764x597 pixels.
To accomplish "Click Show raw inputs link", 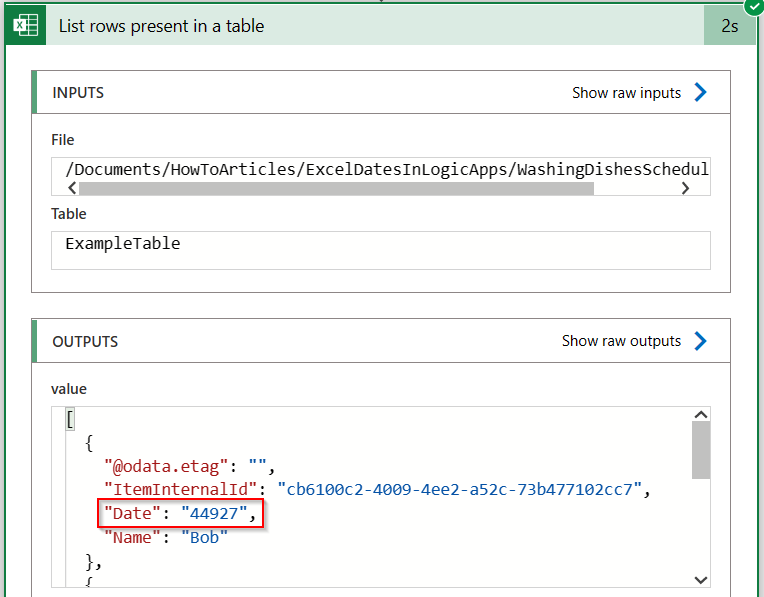I will click(626, 93).
